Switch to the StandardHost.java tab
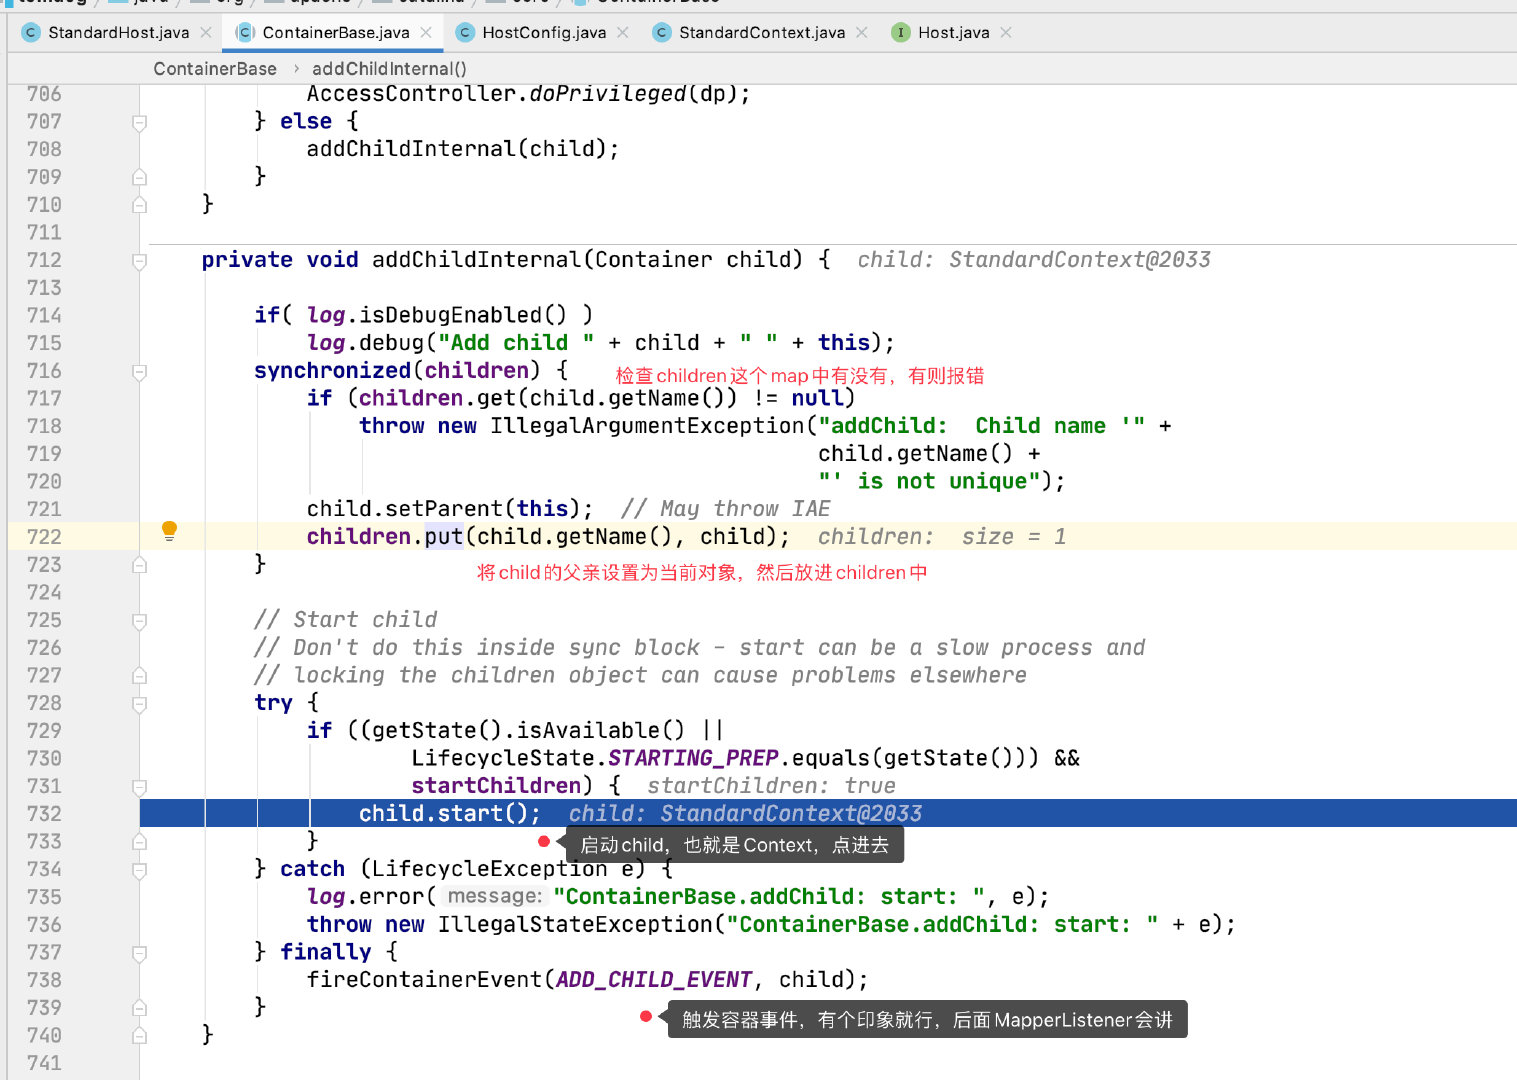The width and height of the screenshot is (1517, 1080). [x=118, y=33]
